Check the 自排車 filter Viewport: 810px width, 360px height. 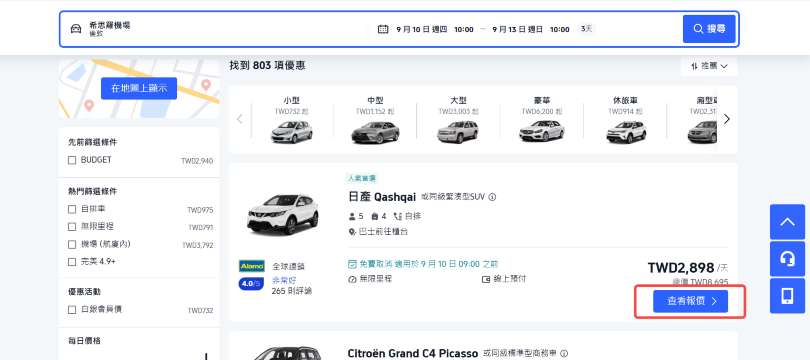pos(72,210)
